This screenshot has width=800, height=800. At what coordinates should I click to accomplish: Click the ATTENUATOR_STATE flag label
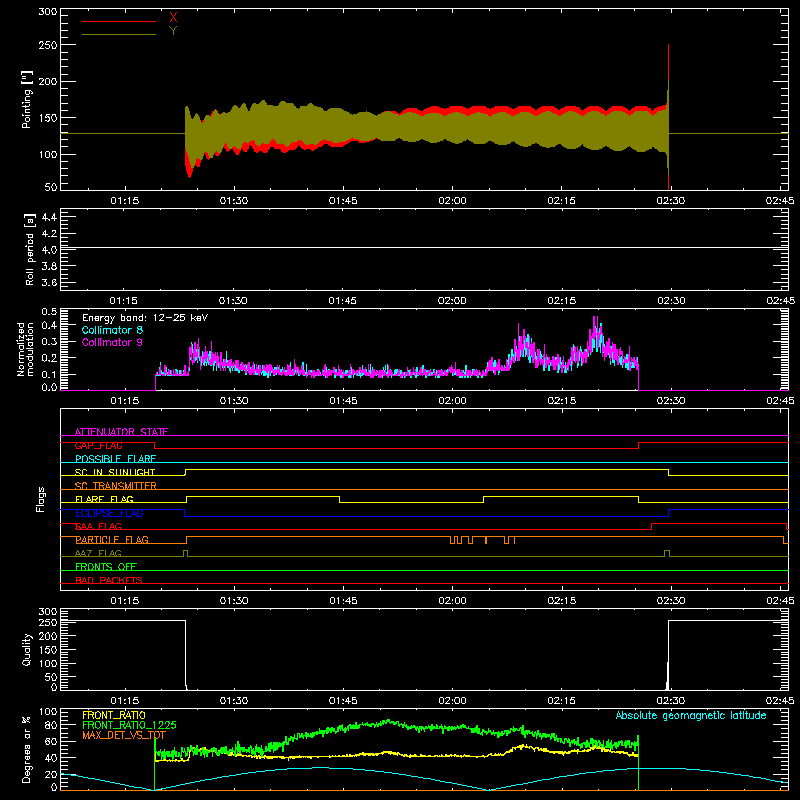(x=121, y=432)
